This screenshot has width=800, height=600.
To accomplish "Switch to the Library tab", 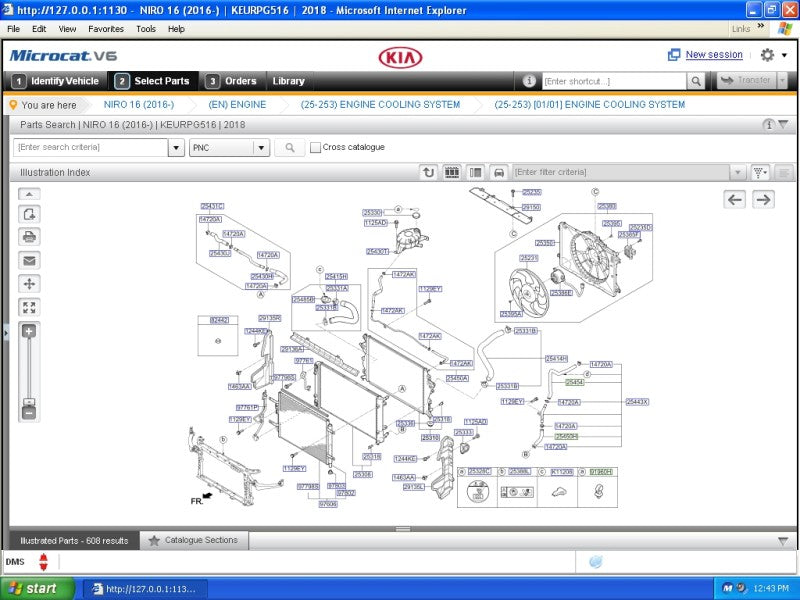I will click(x=288, y=81).
